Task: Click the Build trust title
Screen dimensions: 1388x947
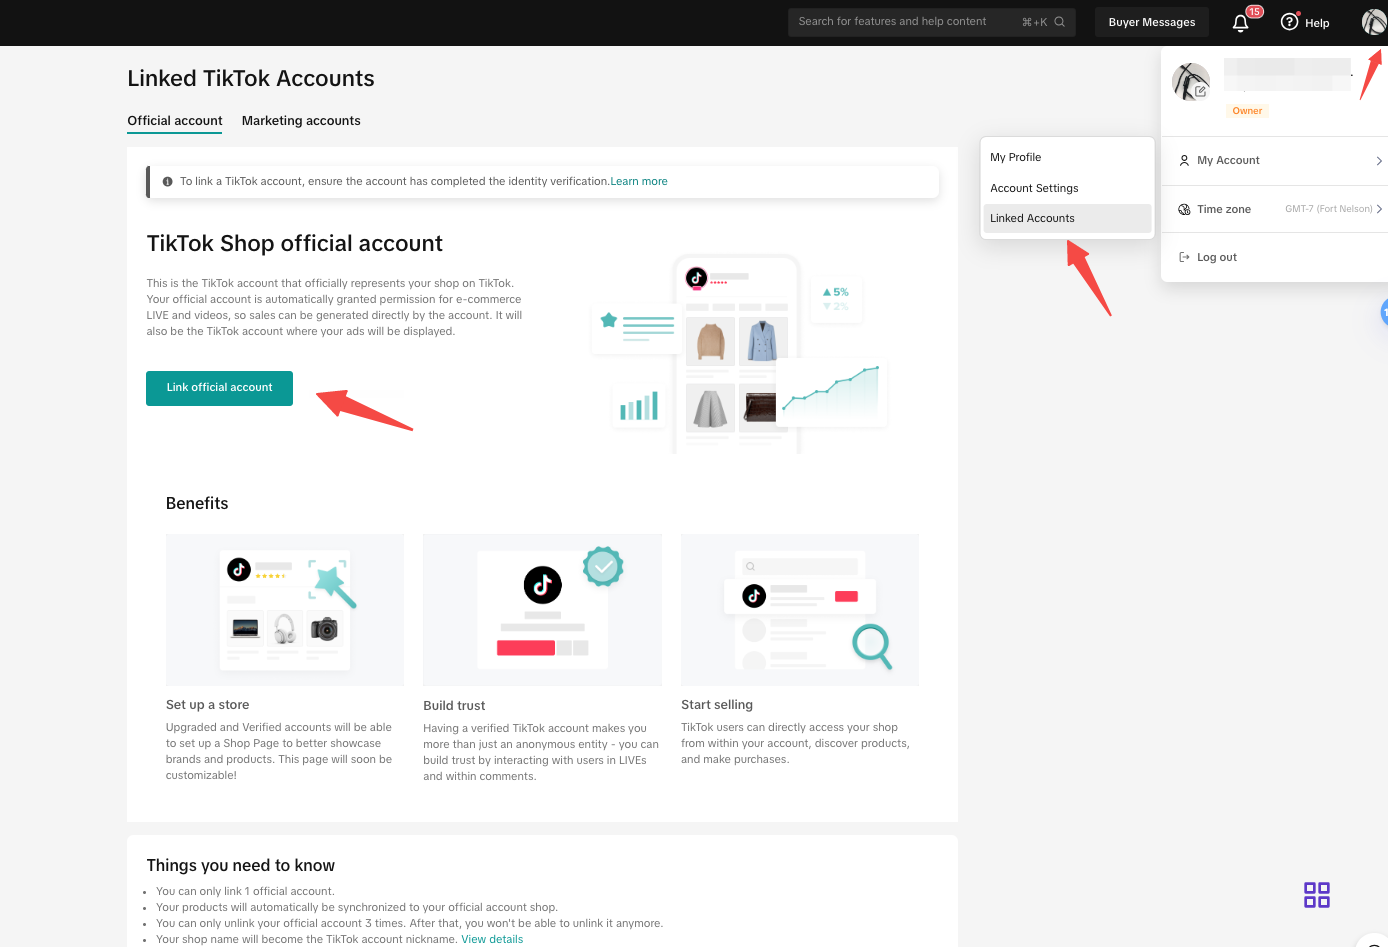Action: click(x=454, y=706)
